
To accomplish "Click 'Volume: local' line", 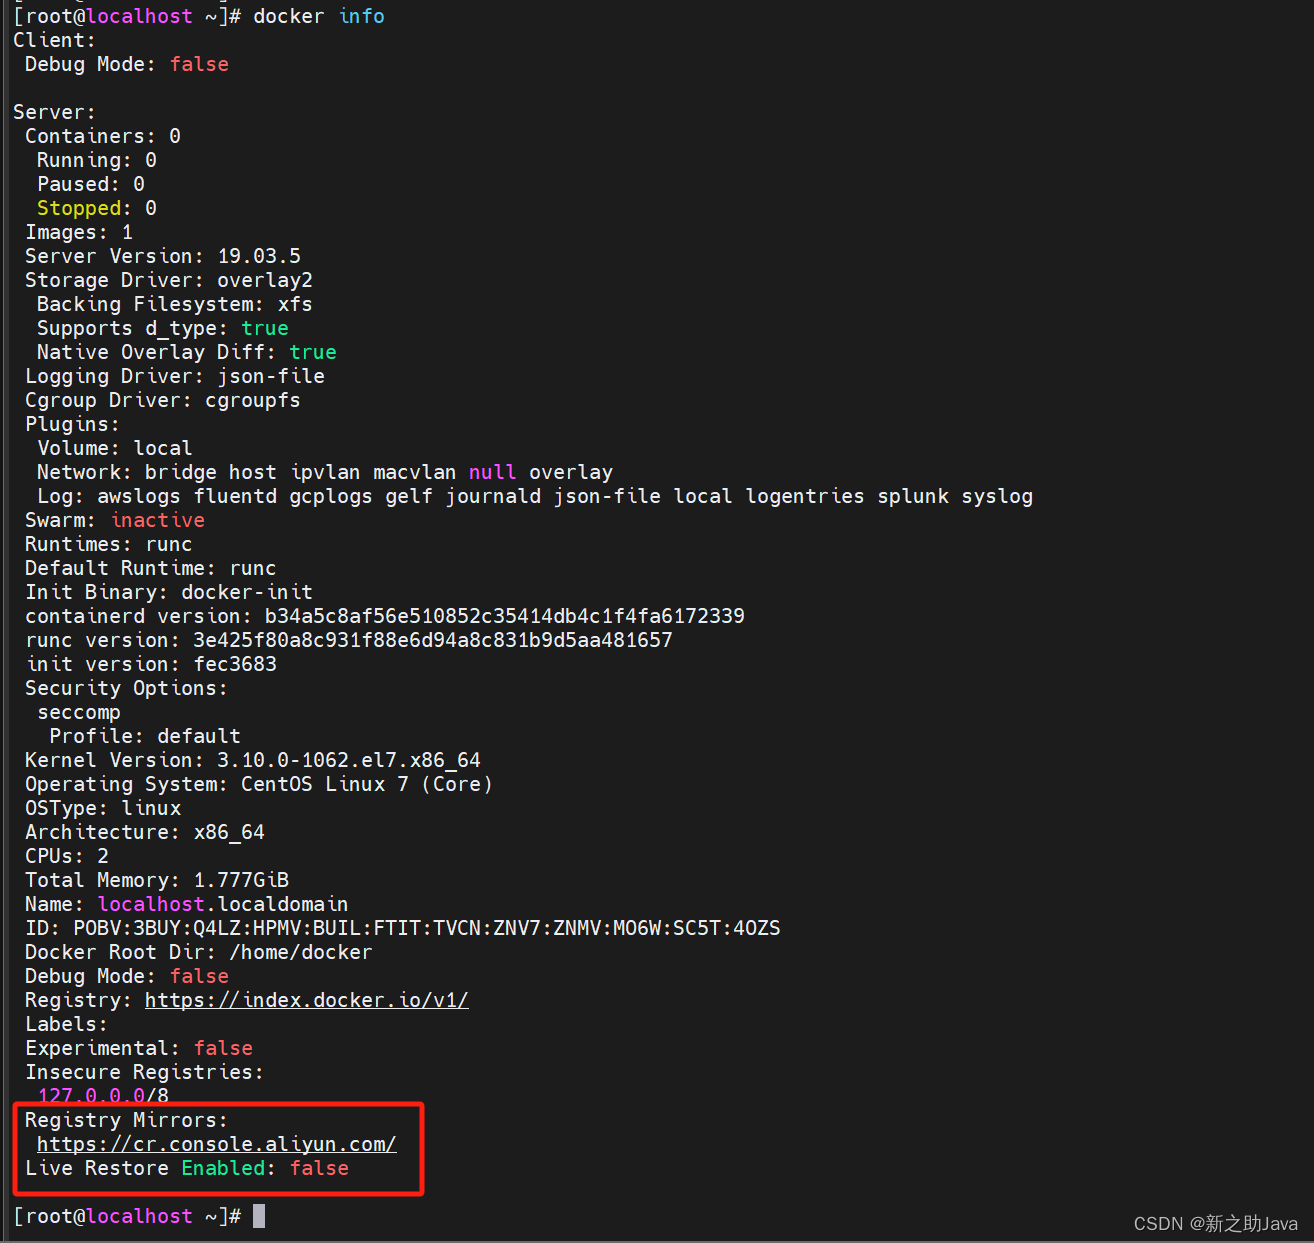I will pos(115,448).
